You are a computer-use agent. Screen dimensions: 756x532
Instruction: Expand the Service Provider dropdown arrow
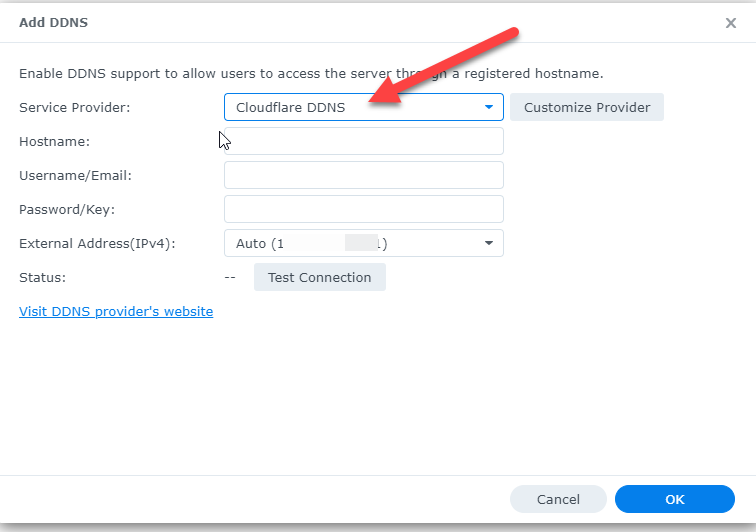[x=488, y=107]
